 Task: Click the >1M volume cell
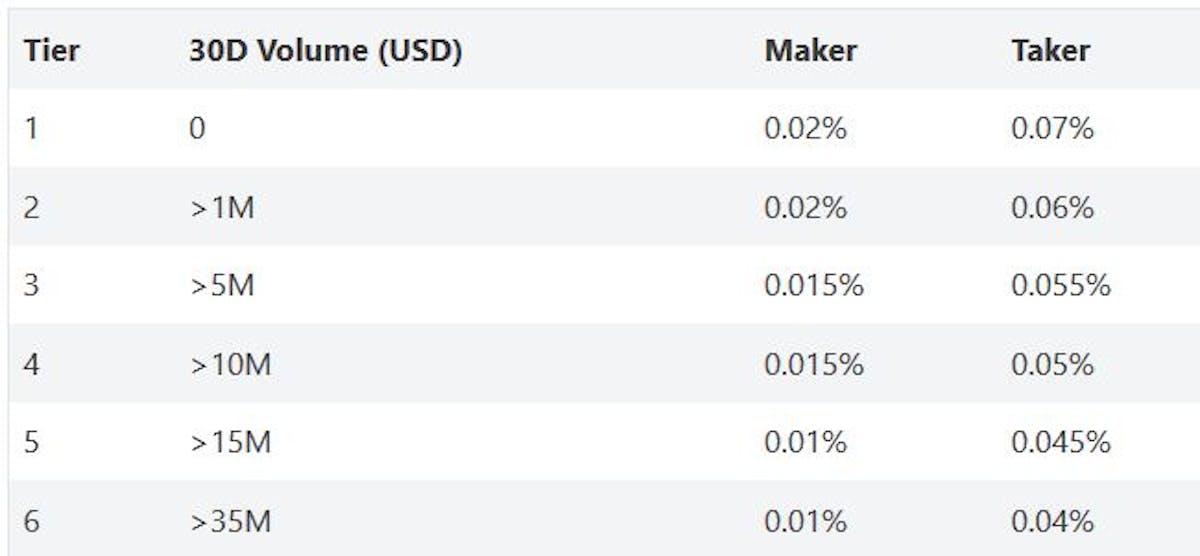pos(222,208)
